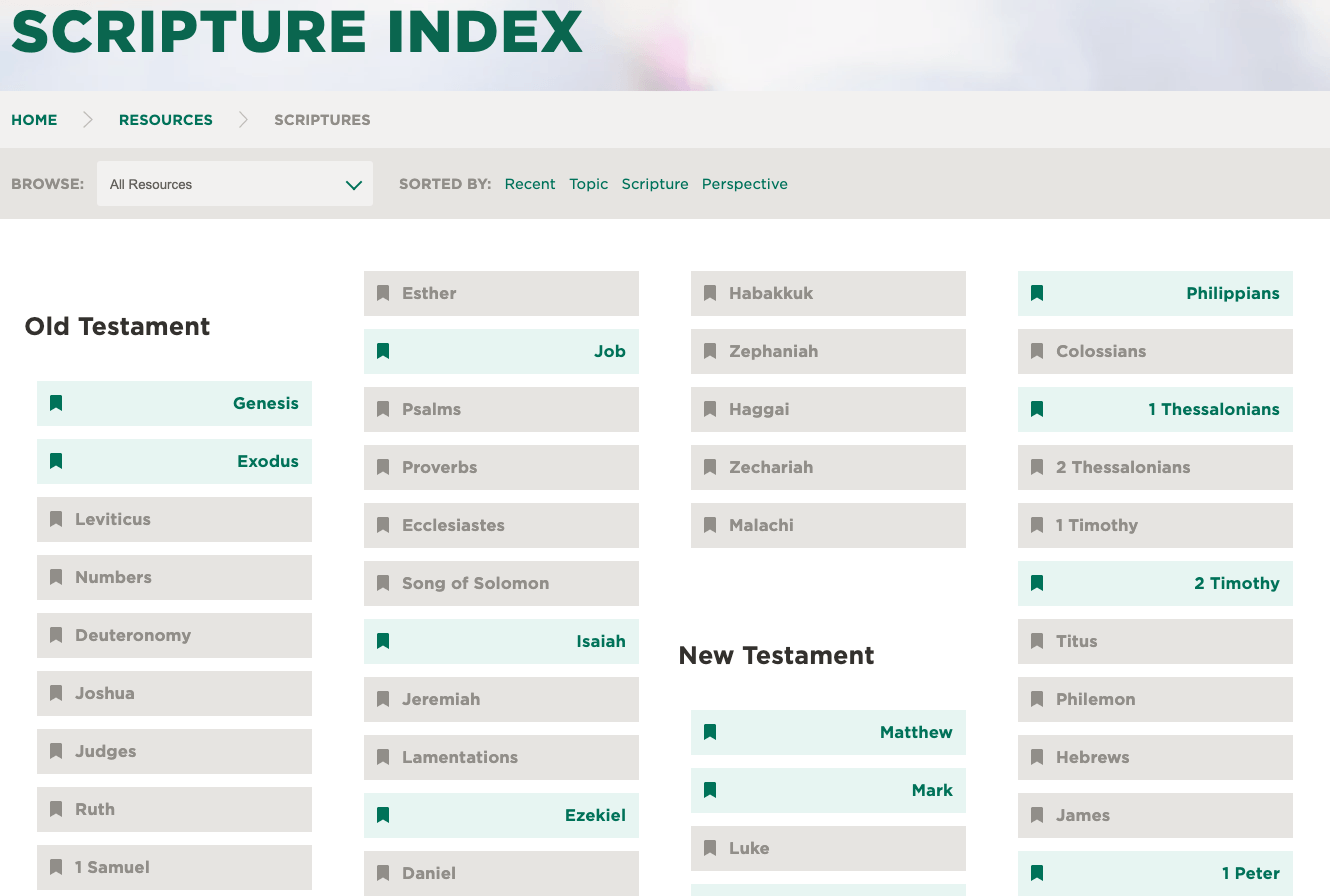Click the bookmark icon next to Job
Image resolution: width=1330 pixels, height=896 pixels.
[x=383, y=351]
